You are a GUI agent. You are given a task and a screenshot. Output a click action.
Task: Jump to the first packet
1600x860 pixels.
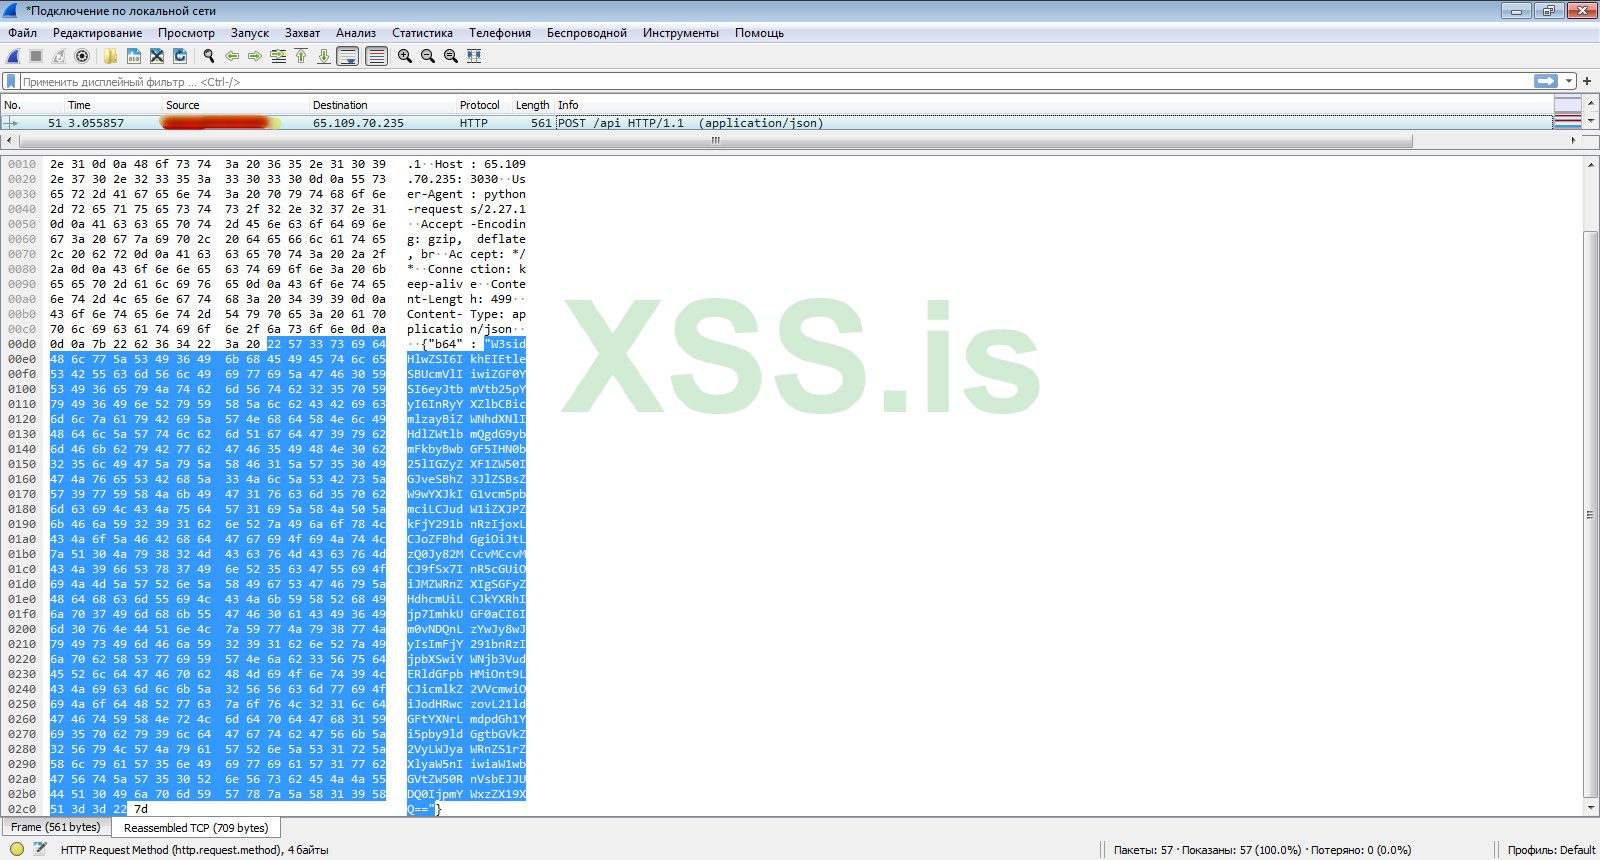point(301,56)
